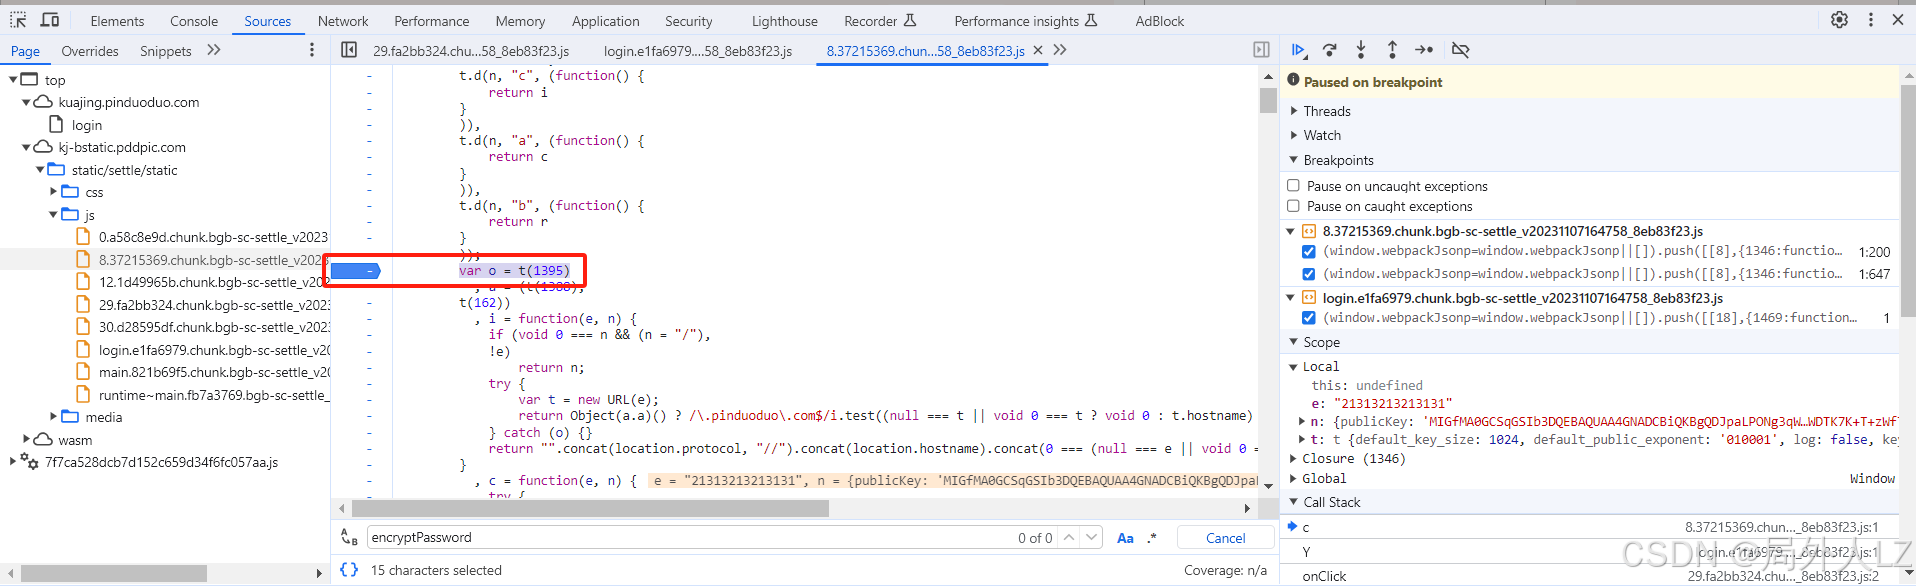Expand the wasm tree node
The height and width of the screenshot is (586, 1916).
[x=26, y=440]
